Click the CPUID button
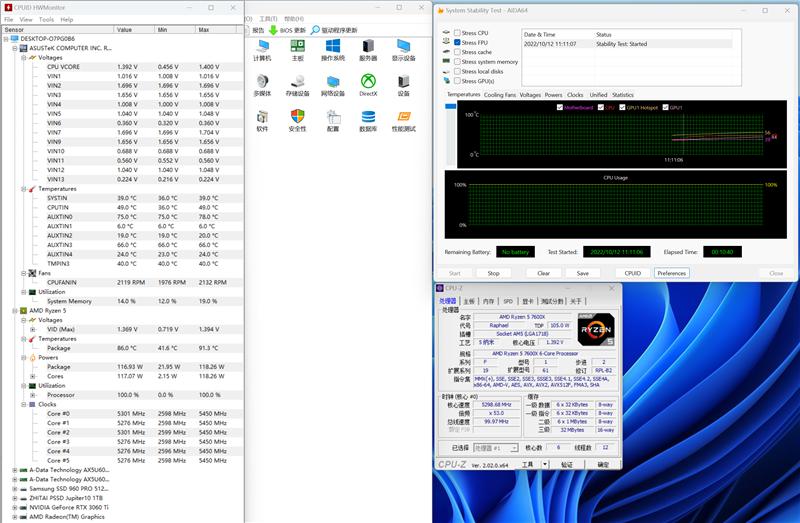The image size is (800, 523). [x=633, y=273]
